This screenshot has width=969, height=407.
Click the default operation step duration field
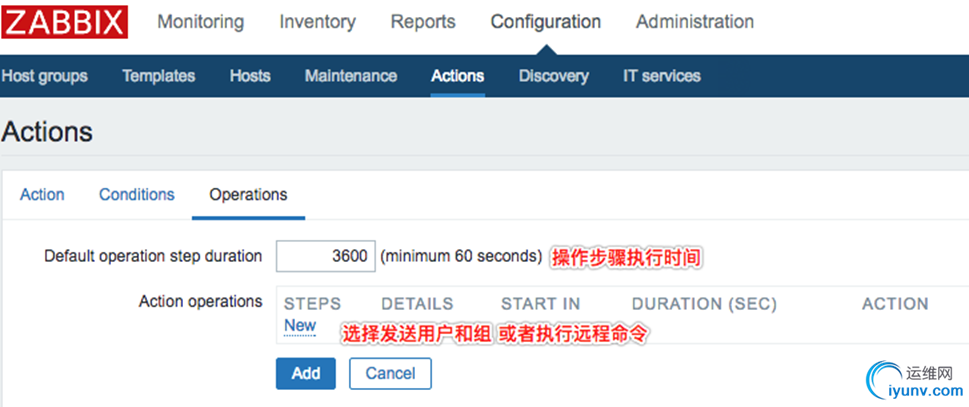click(x=326, y=256)
